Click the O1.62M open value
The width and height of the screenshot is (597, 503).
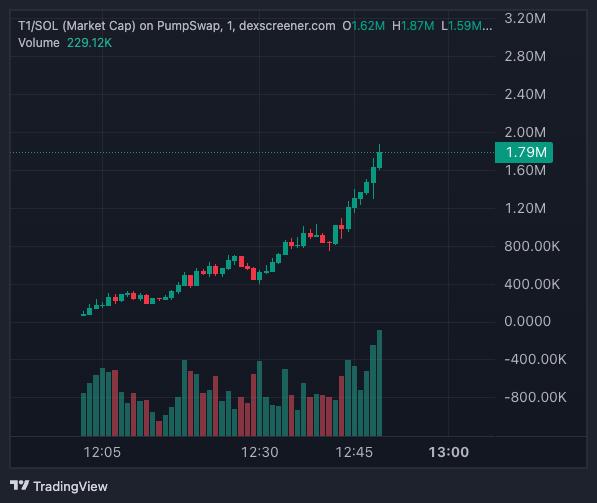click(364, 26)
